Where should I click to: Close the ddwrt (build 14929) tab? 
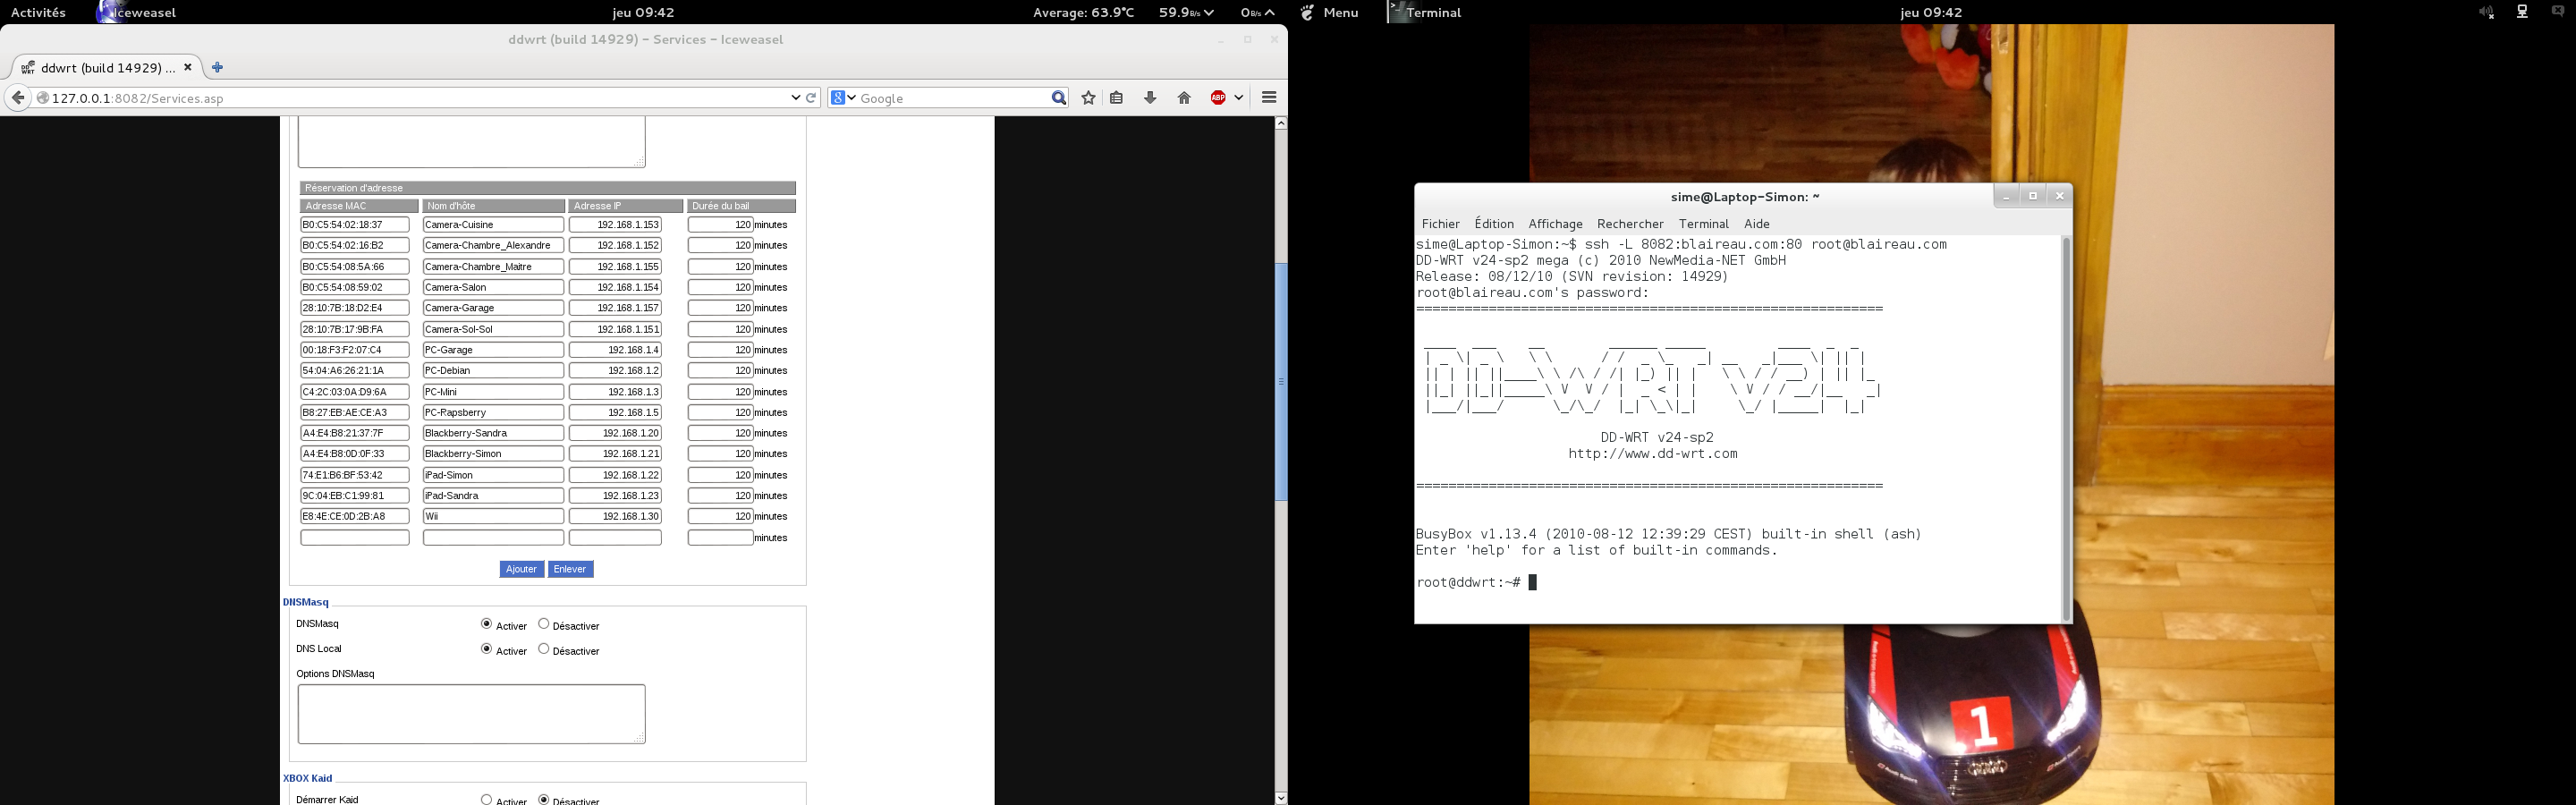click(x=187, y=67)
